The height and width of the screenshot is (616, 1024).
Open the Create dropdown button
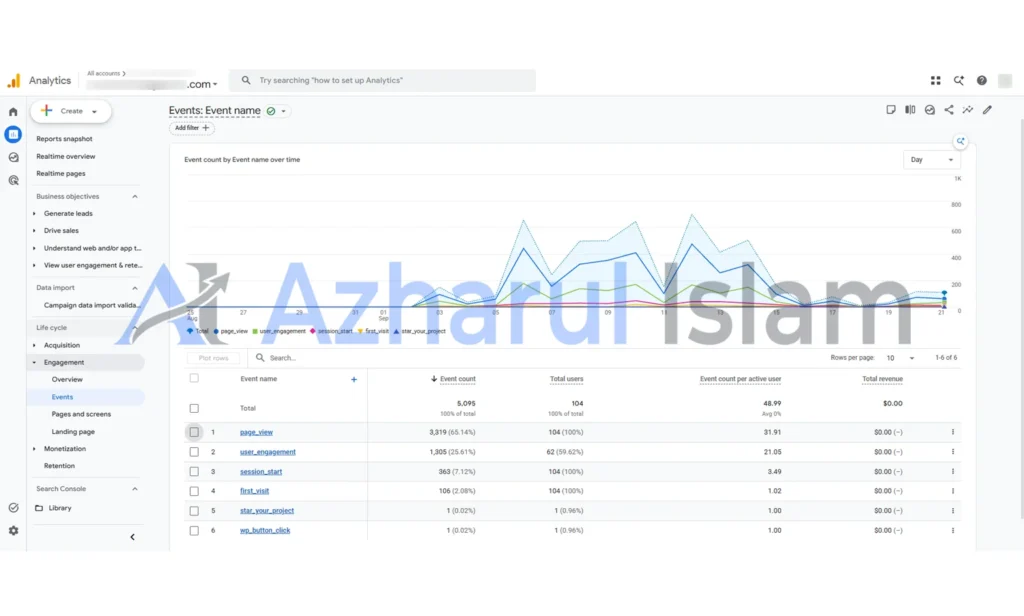tap(71, 111)
